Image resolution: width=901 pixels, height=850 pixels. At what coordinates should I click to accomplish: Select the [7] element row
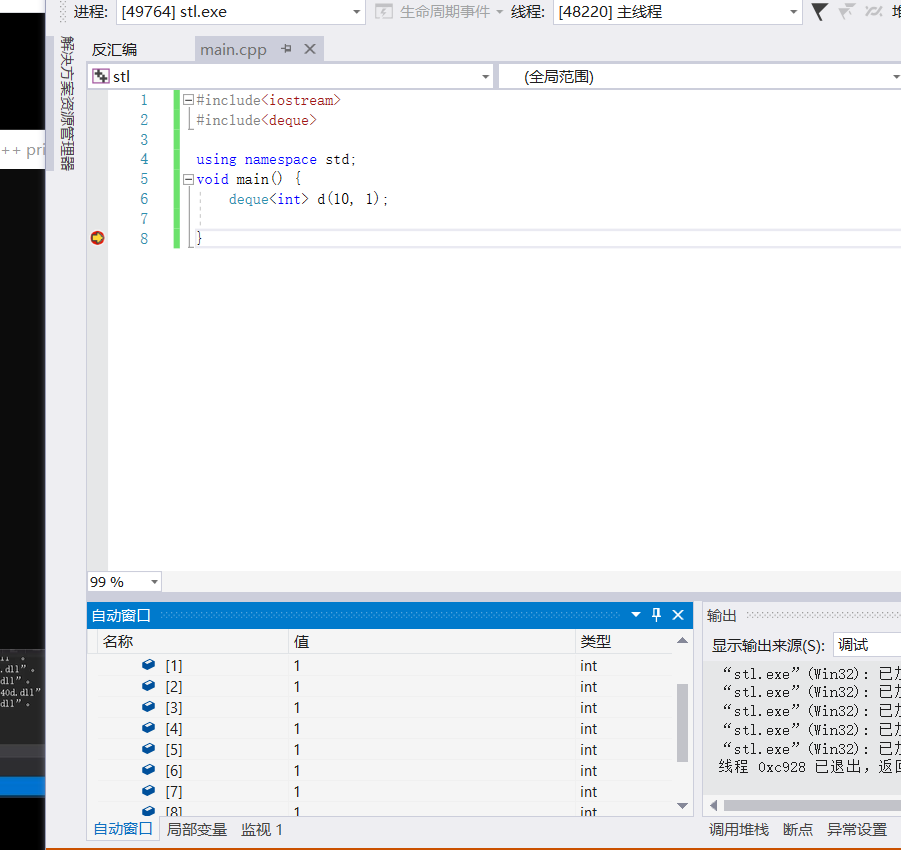click(384, 791)
